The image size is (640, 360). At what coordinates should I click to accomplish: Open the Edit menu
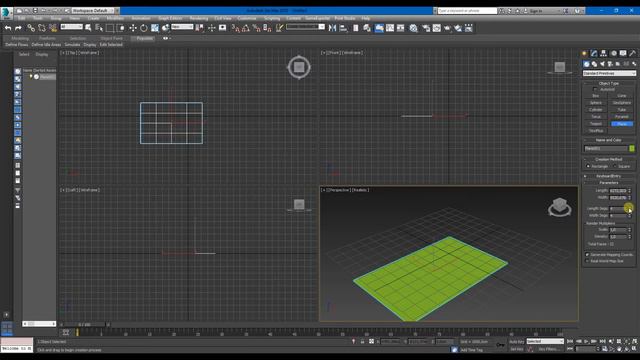(x=21, y=18)
